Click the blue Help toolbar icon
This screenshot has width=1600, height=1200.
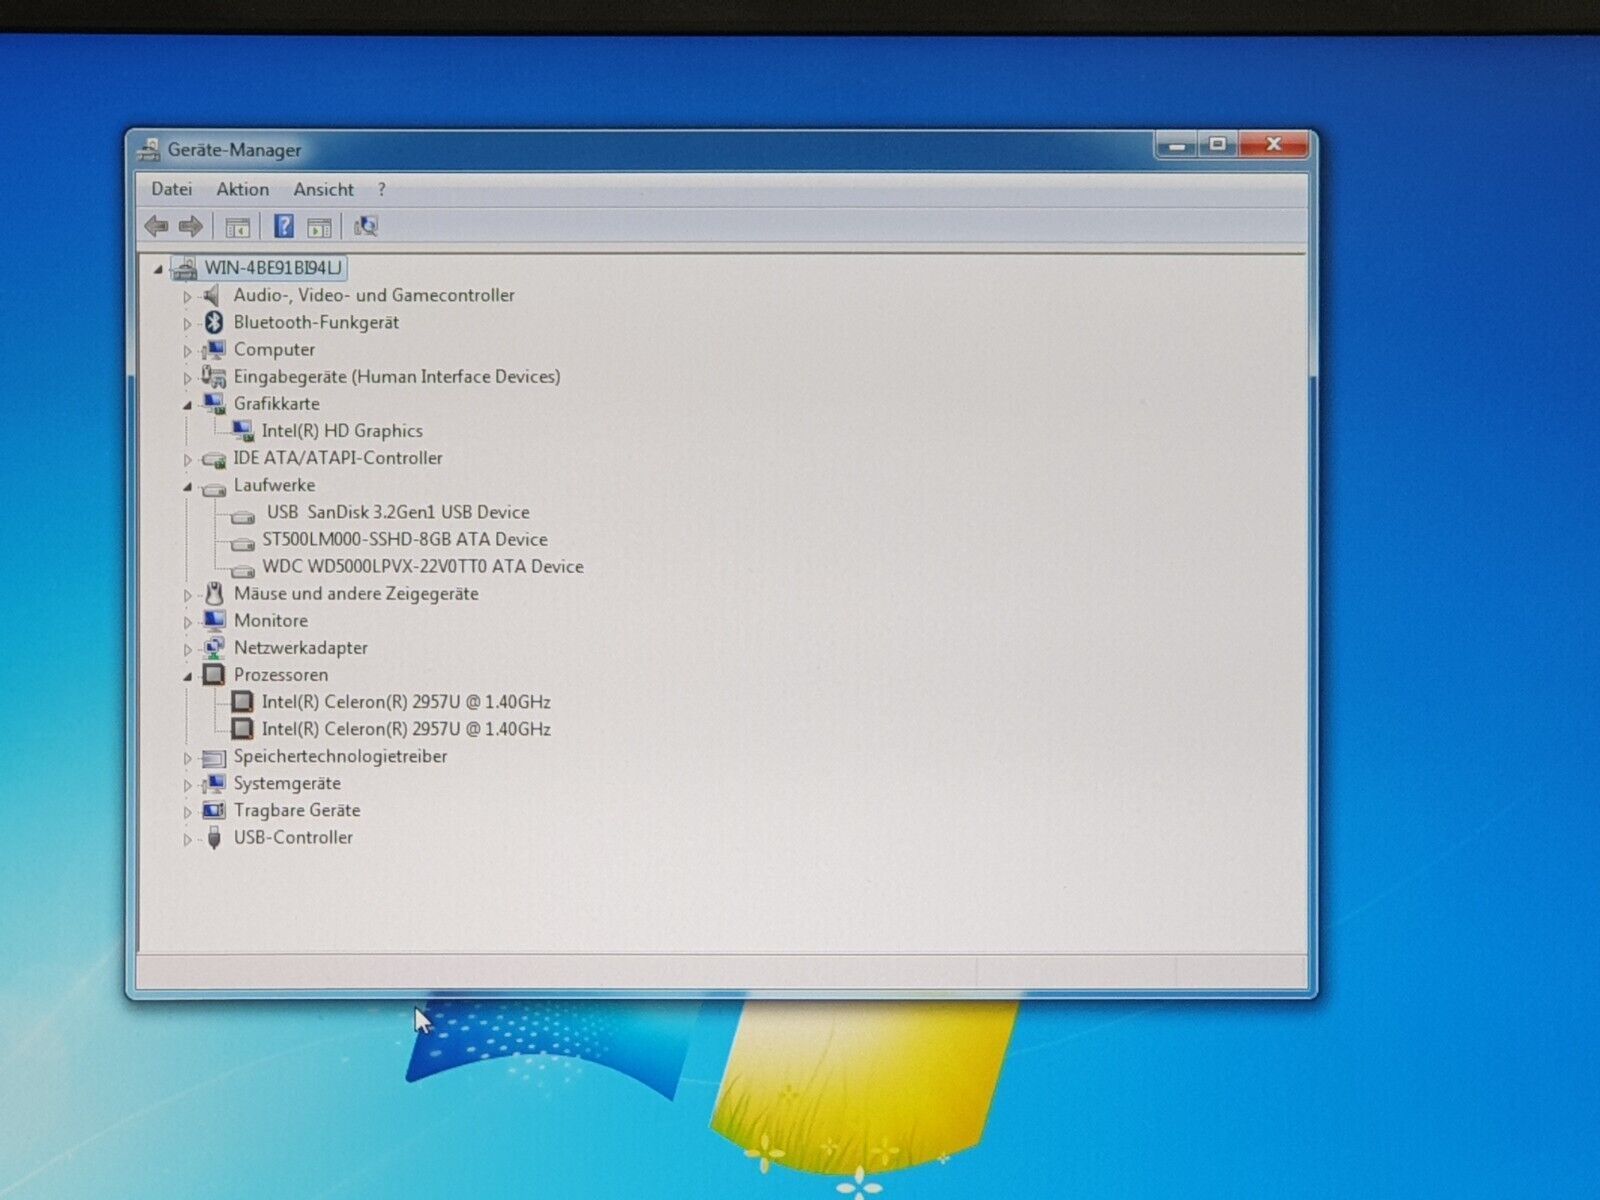coord(284,227)
